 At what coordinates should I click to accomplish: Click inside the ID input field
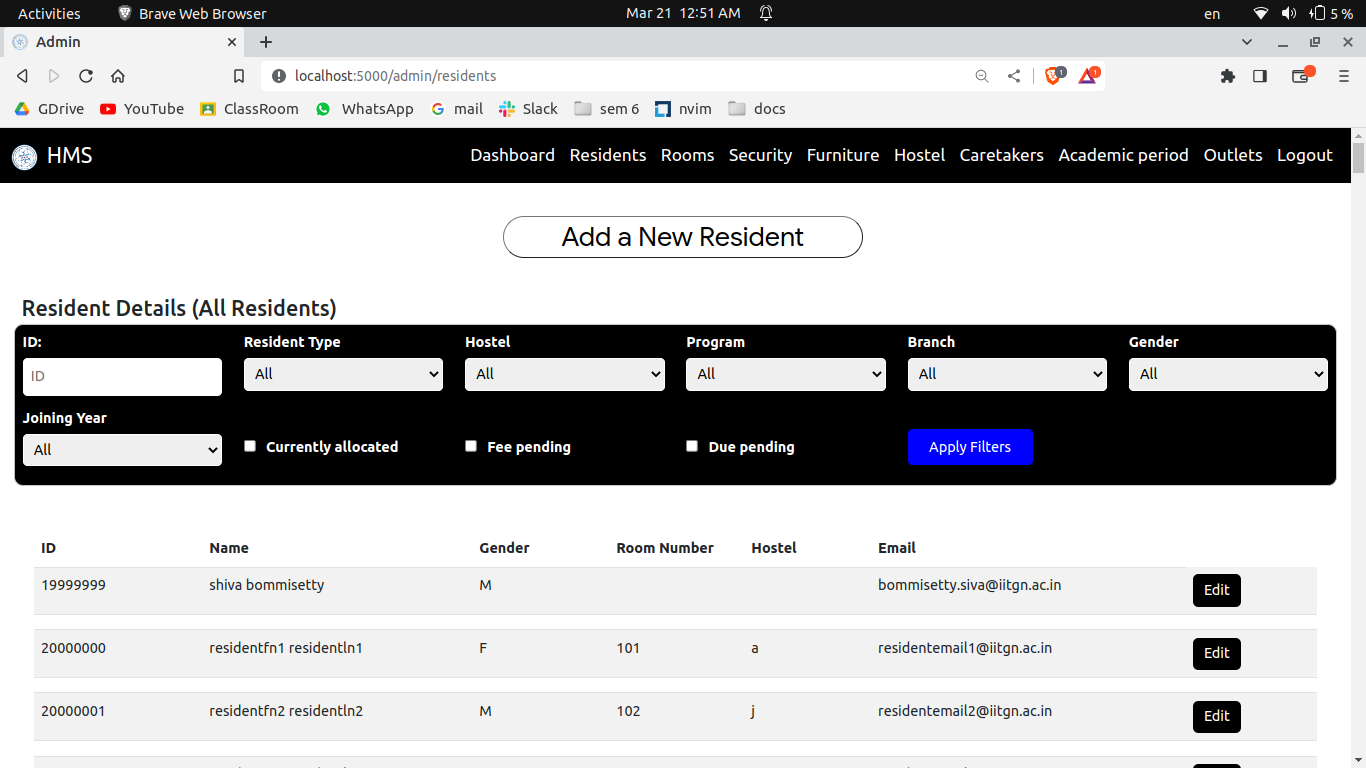122,377
